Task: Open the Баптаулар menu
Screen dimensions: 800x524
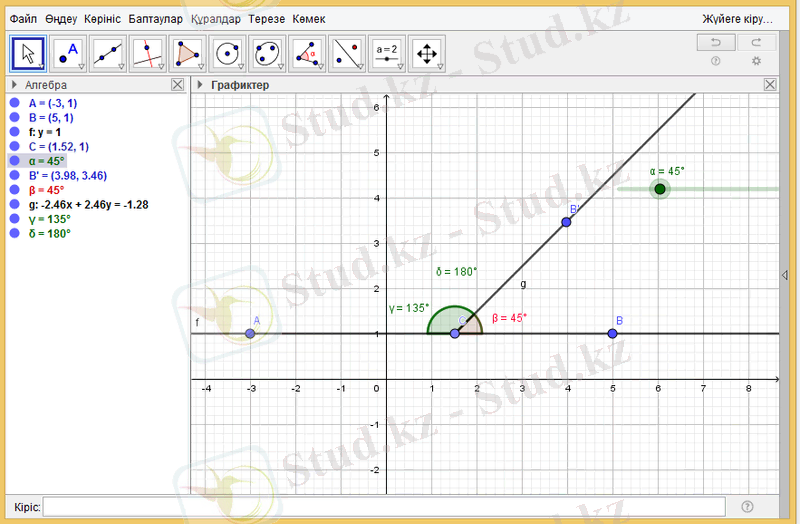Action: [156, 19]
